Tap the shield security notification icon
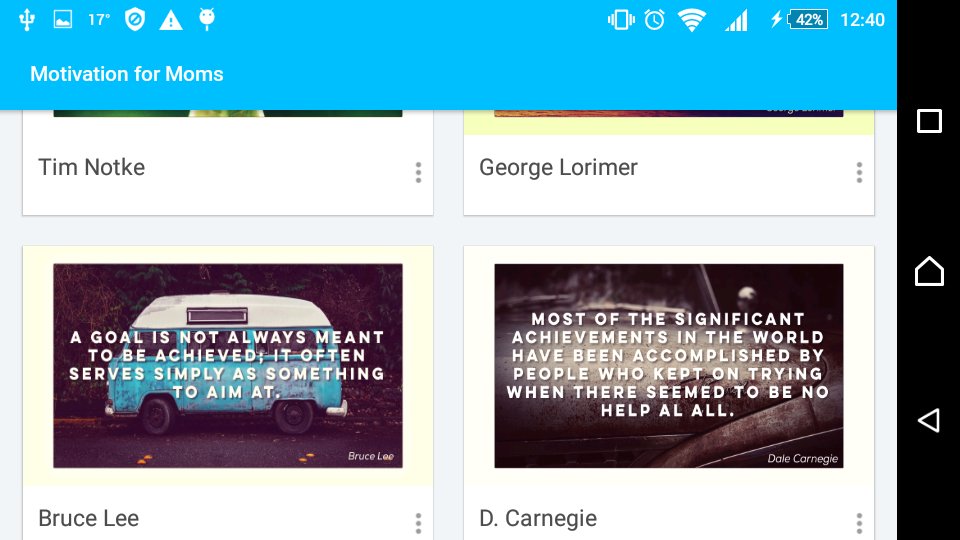 click(x=135, y=20)
